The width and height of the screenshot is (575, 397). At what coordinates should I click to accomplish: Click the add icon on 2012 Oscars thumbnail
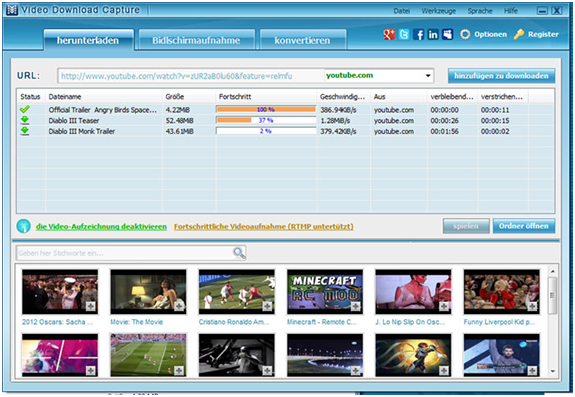pos(91,306)
